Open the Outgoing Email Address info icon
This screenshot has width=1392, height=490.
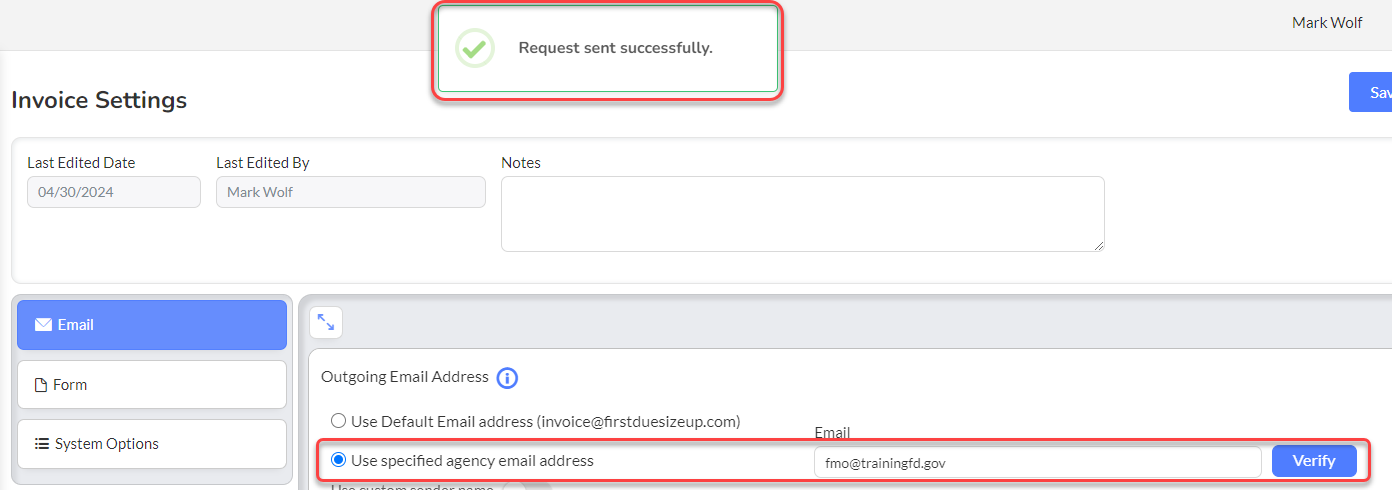(x=507, y=378)
